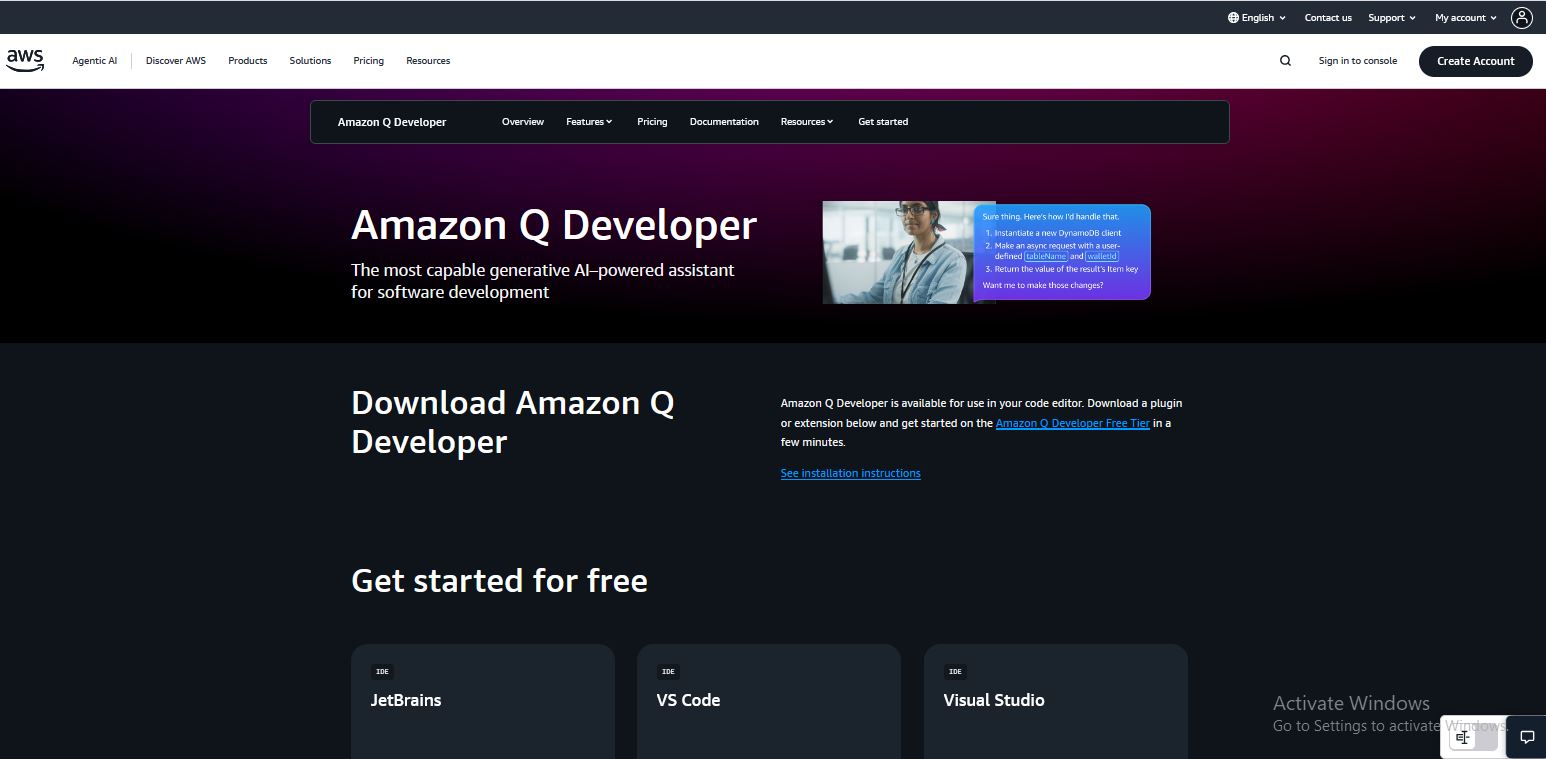Select the Visual Studio IDE card
The width and height of the screenshot is (1546, 759).
point(1055,700)
